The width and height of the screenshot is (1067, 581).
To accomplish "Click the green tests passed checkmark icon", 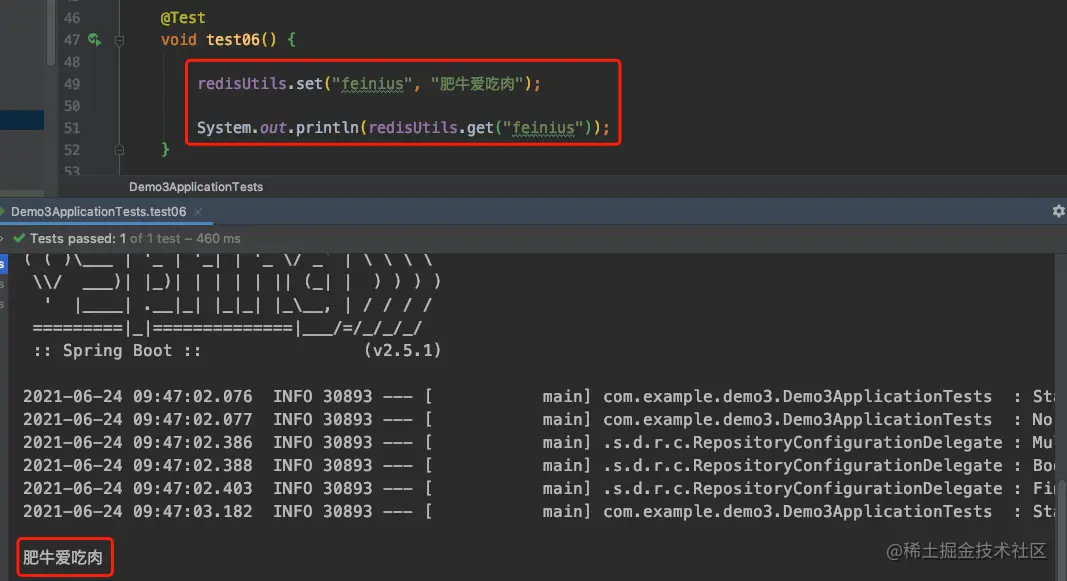I will tap(19, 238).
